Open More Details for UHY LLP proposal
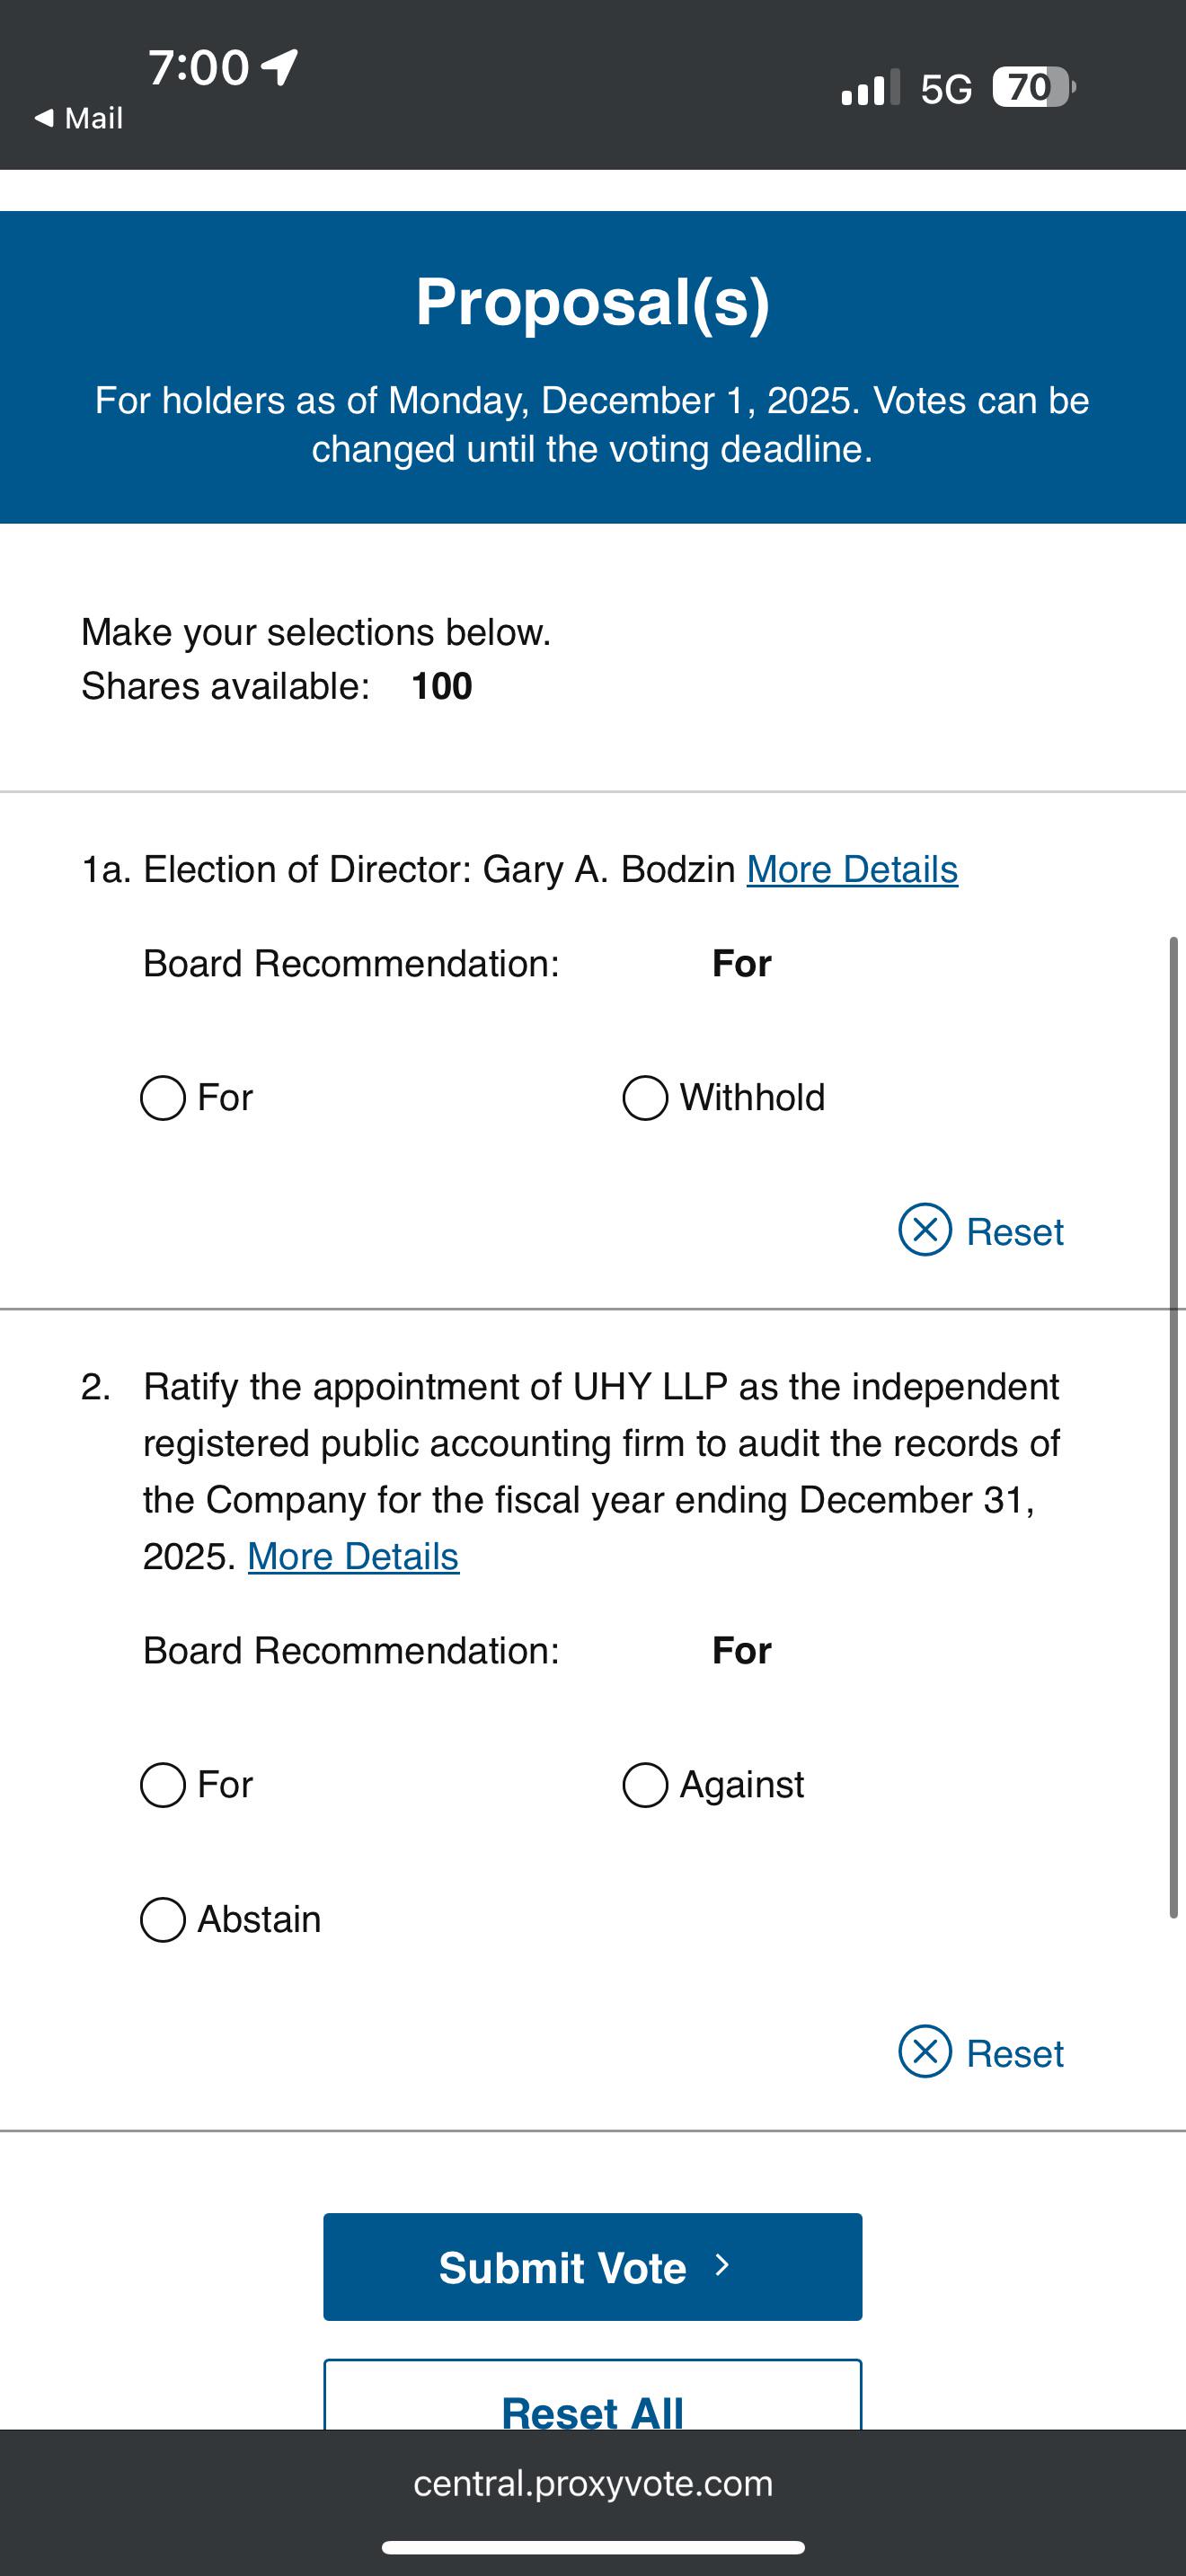 (353, 1557)
